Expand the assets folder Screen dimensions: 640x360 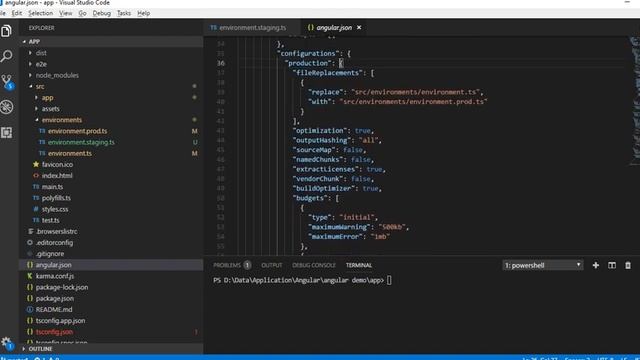(36, 109)
